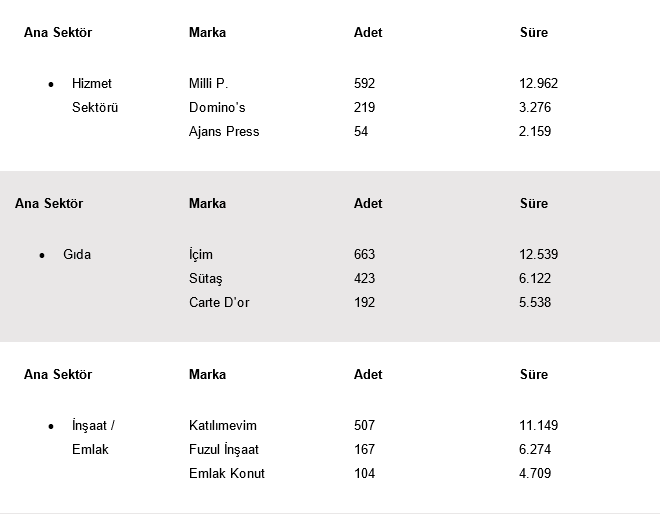660x514 pixels.
Task: Click the Süre header in İnşaat table
Action: [x=534, y=375]
